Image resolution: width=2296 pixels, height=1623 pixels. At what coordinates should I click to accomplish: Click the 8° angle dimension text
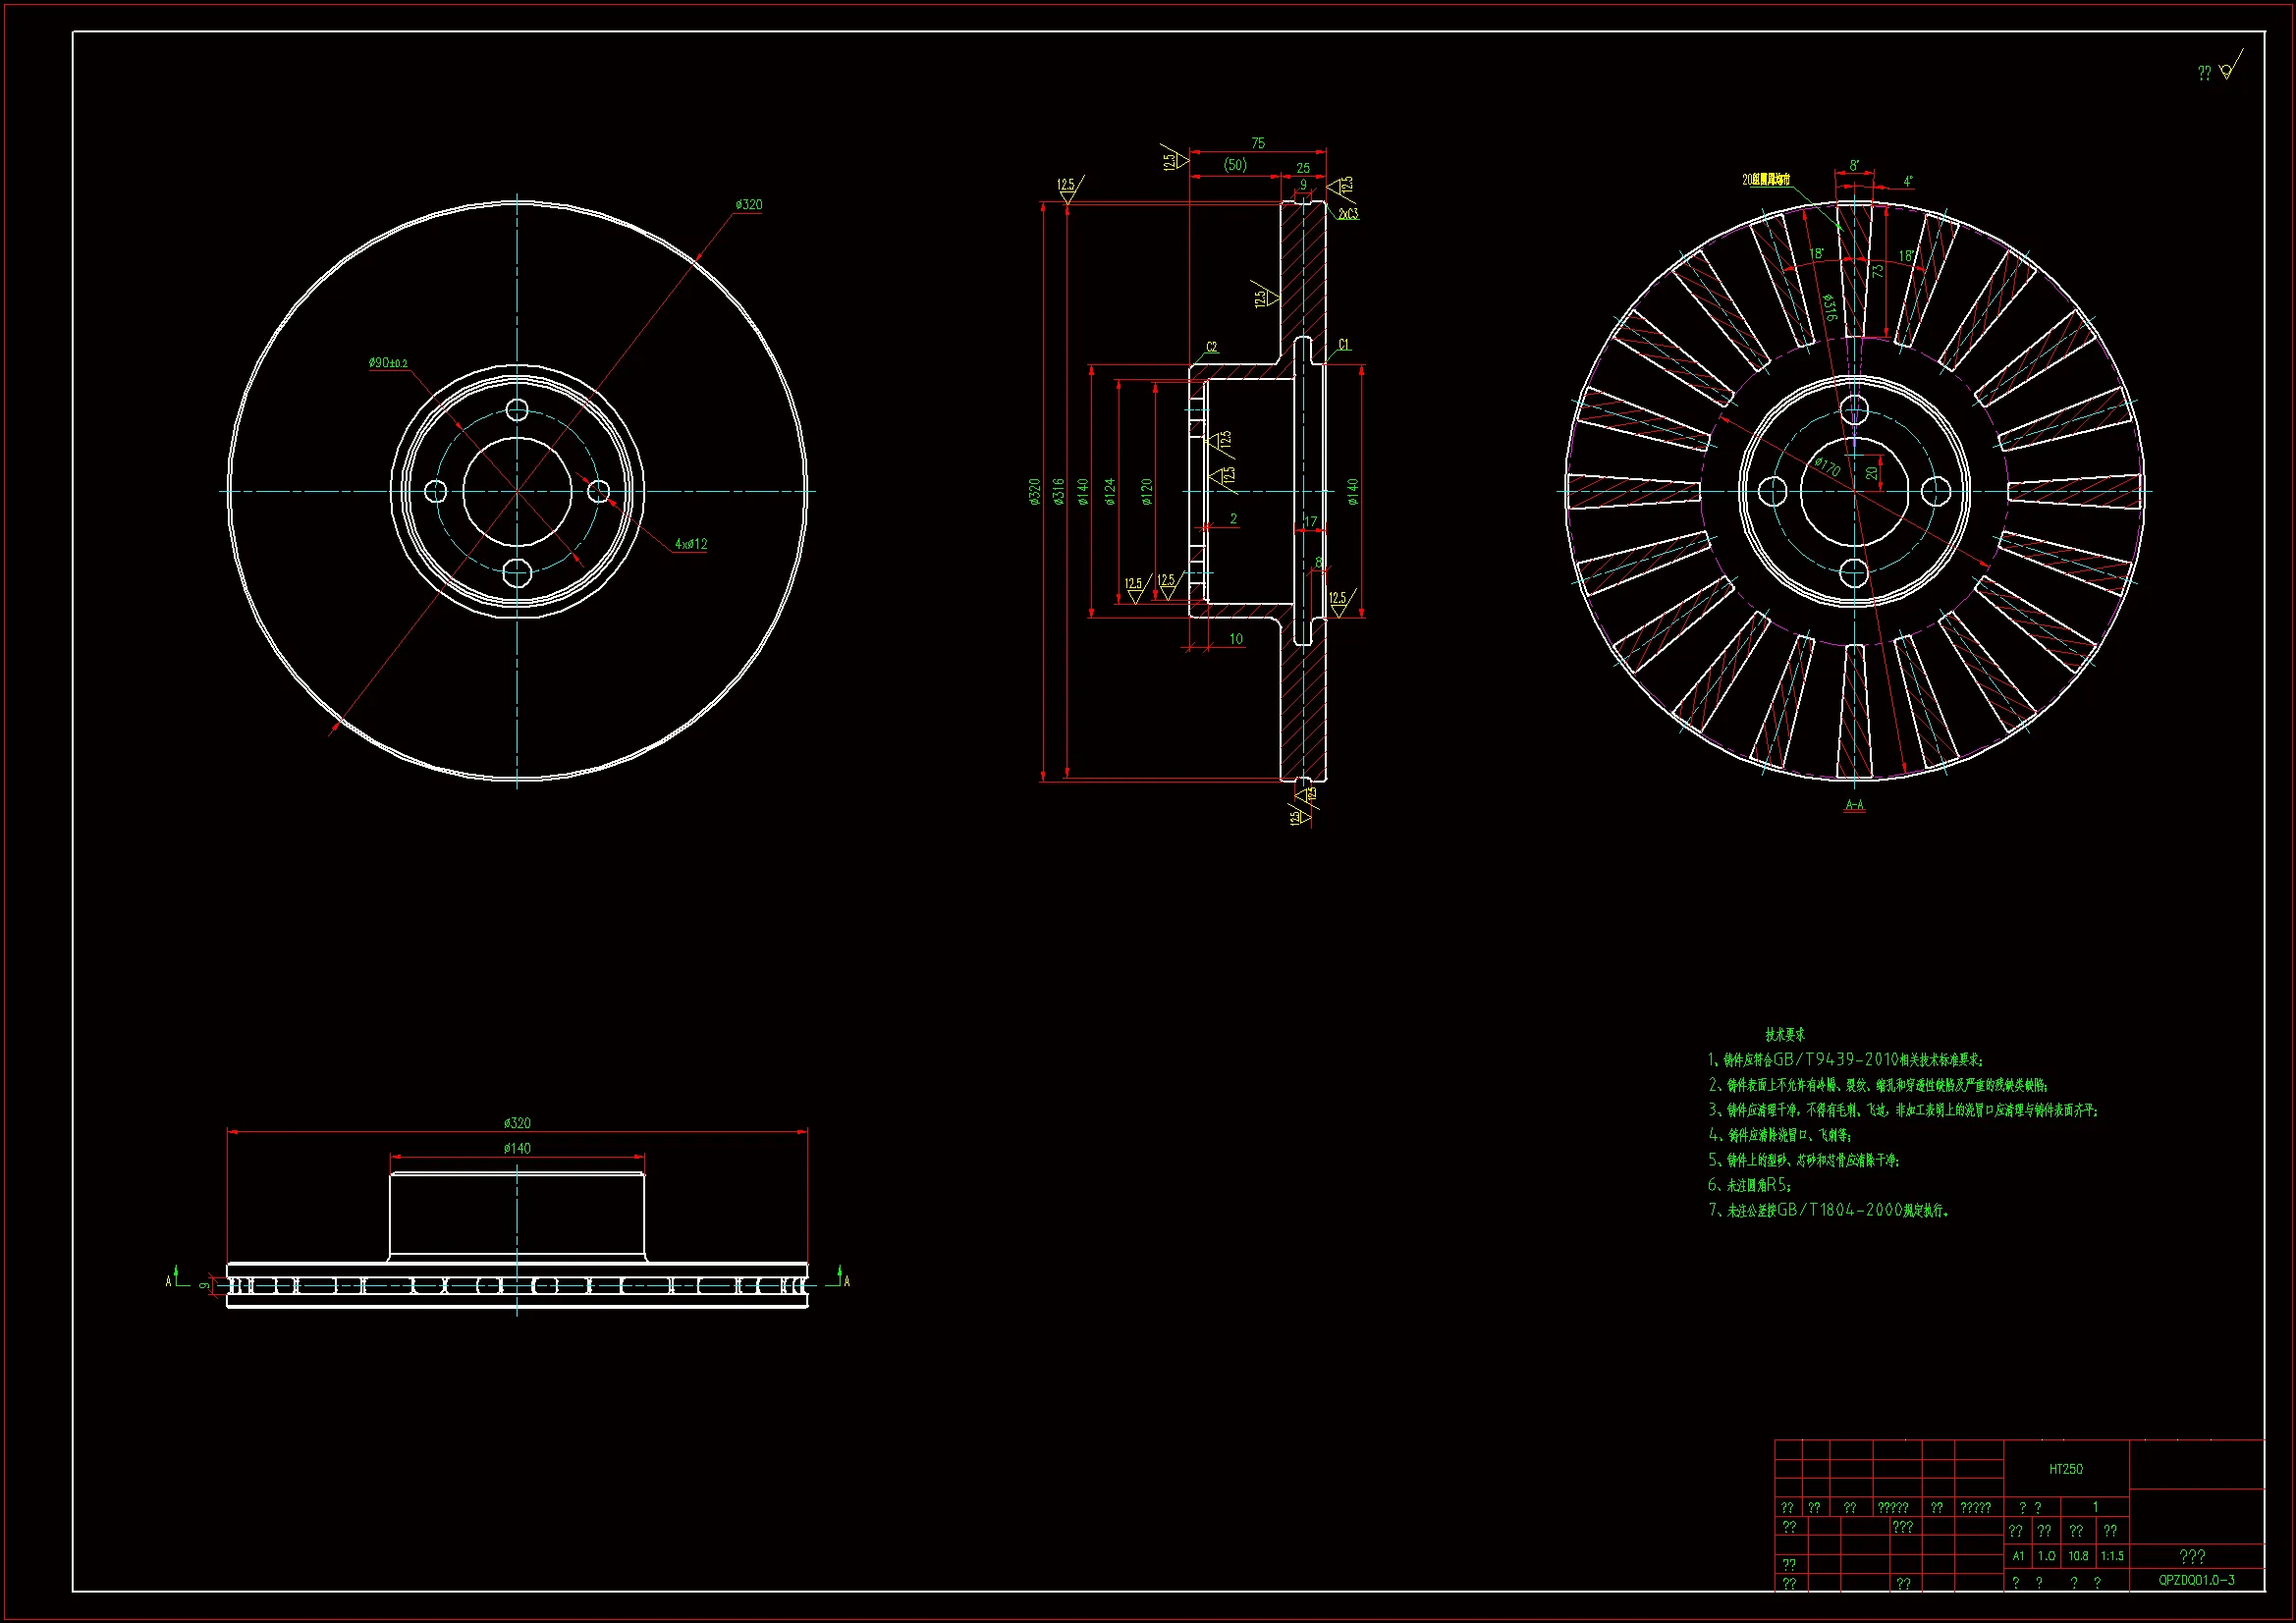coord(1854,166)
